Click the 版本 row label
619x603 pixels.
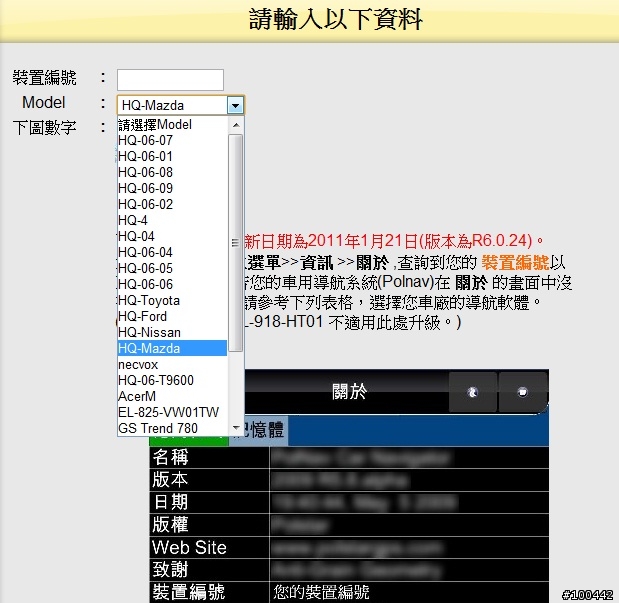171,479
